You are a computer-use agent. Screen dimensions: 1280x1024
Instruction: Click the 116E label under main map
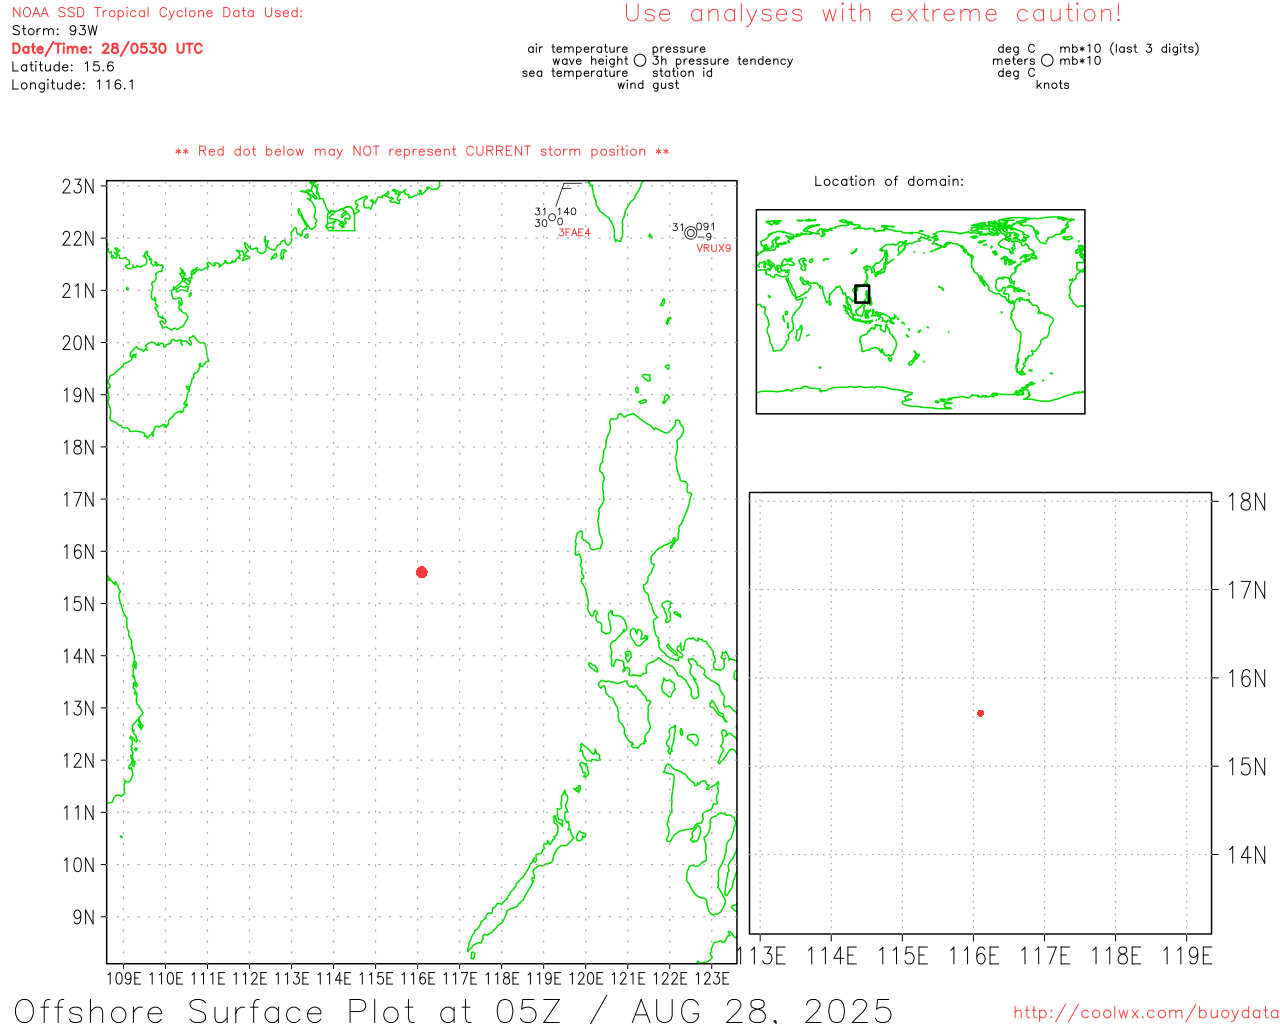coord(418,978)
